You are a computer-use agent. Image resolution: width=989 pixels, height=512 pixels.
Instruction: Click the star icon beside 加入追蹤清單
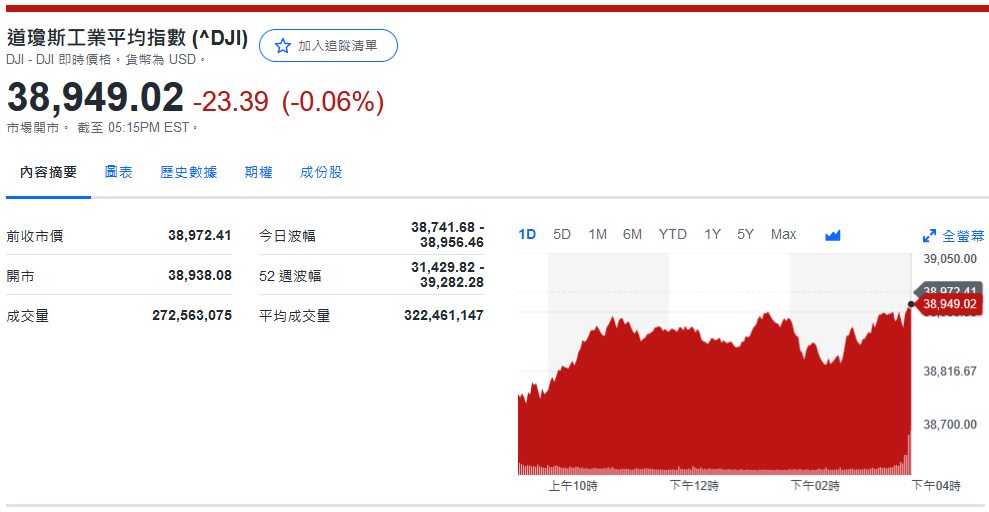click(x=283, y=46)
